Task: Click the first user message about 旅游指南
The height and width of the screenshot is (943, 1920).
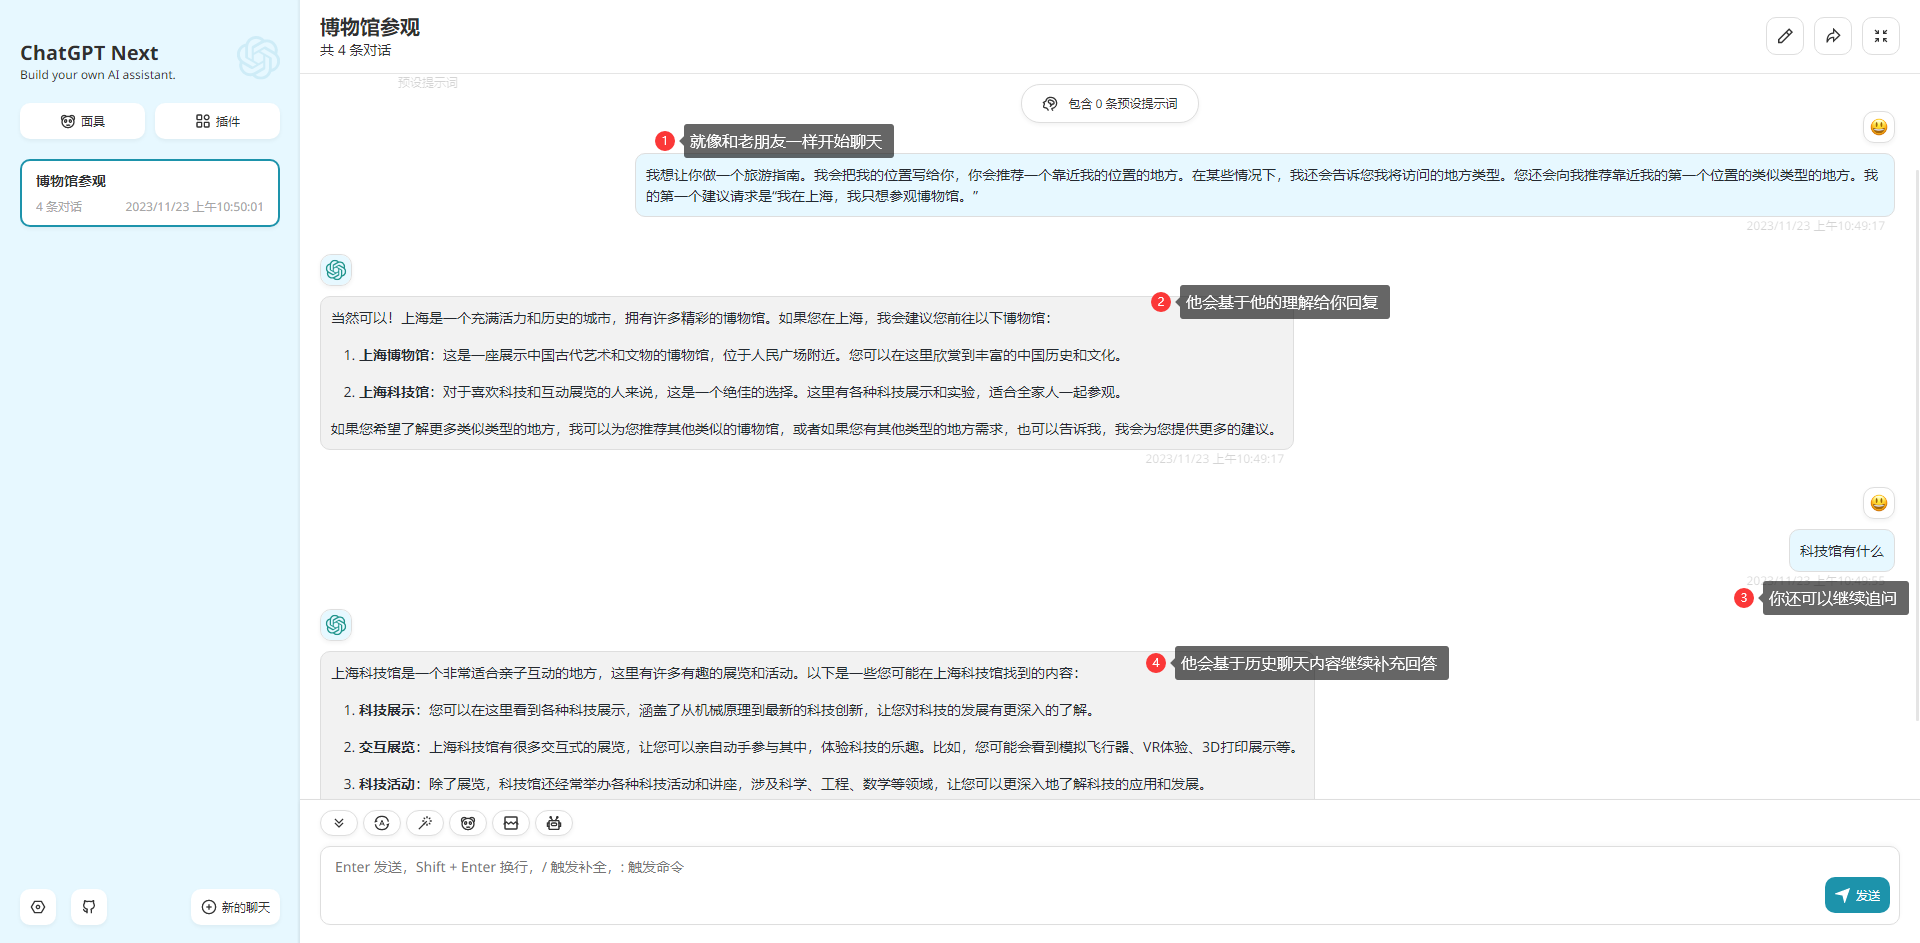Action: tap(1264, 185)
